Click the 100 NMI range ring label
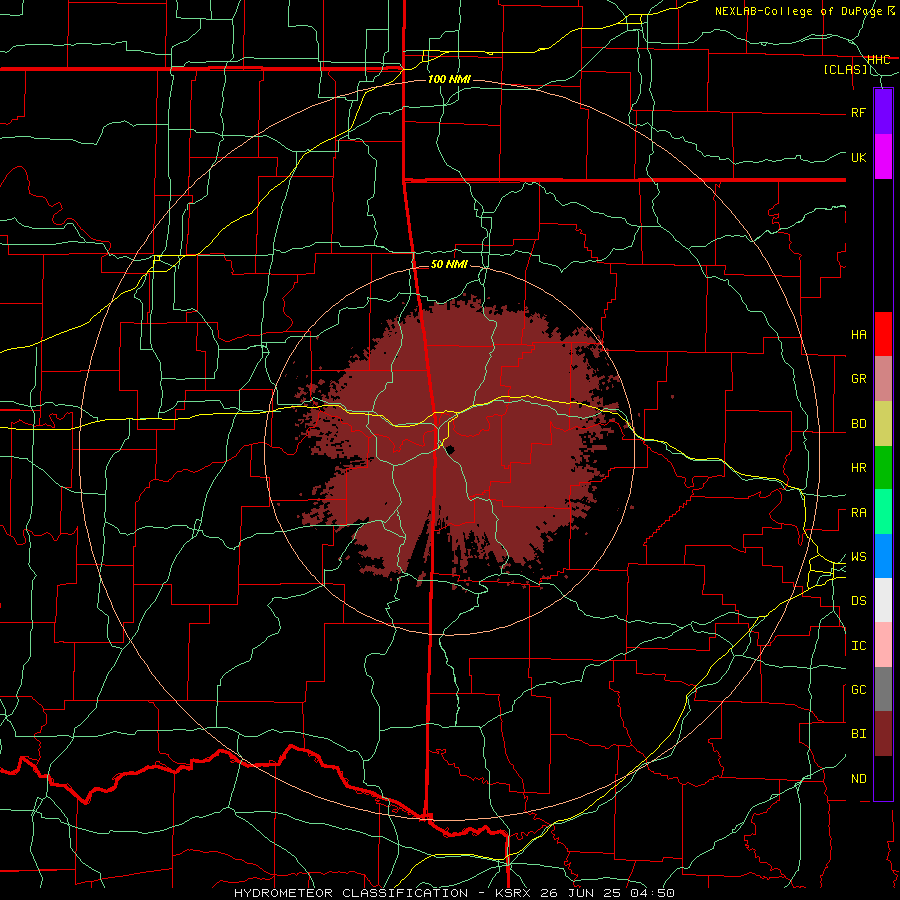 [449, 79]
